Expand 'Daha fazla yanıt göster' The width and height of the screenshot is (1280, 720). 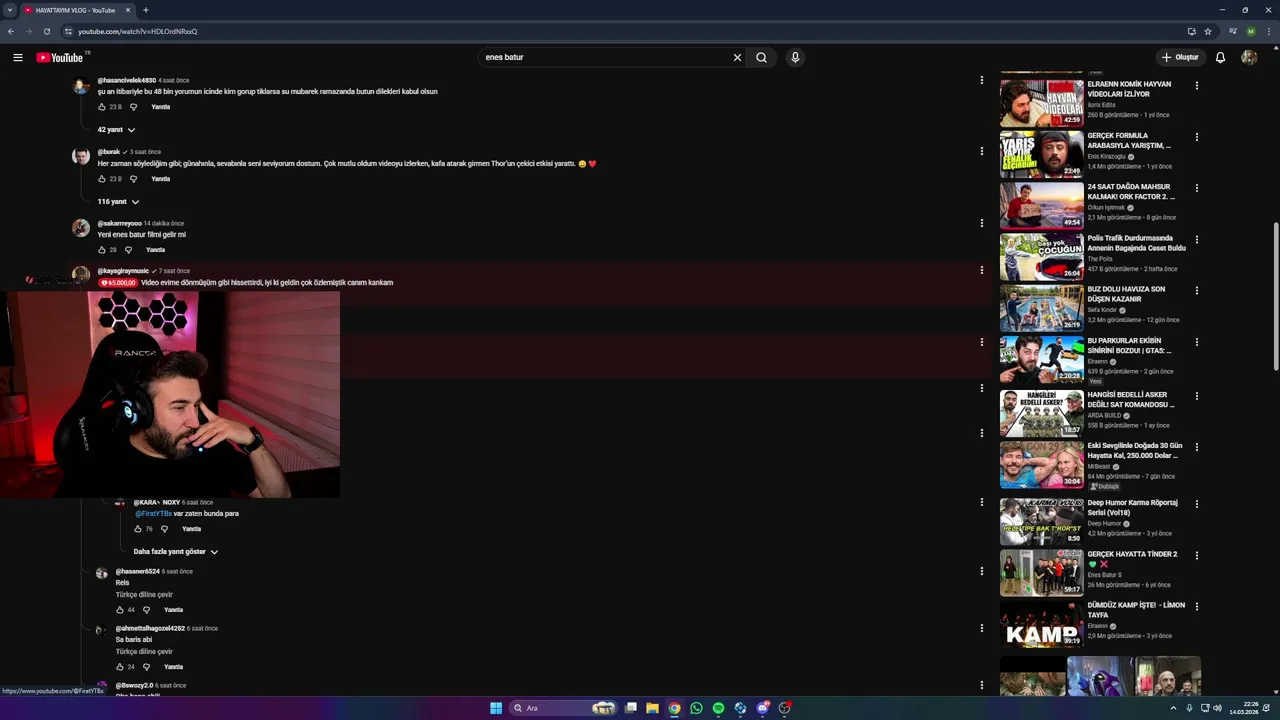coord(176,552)
